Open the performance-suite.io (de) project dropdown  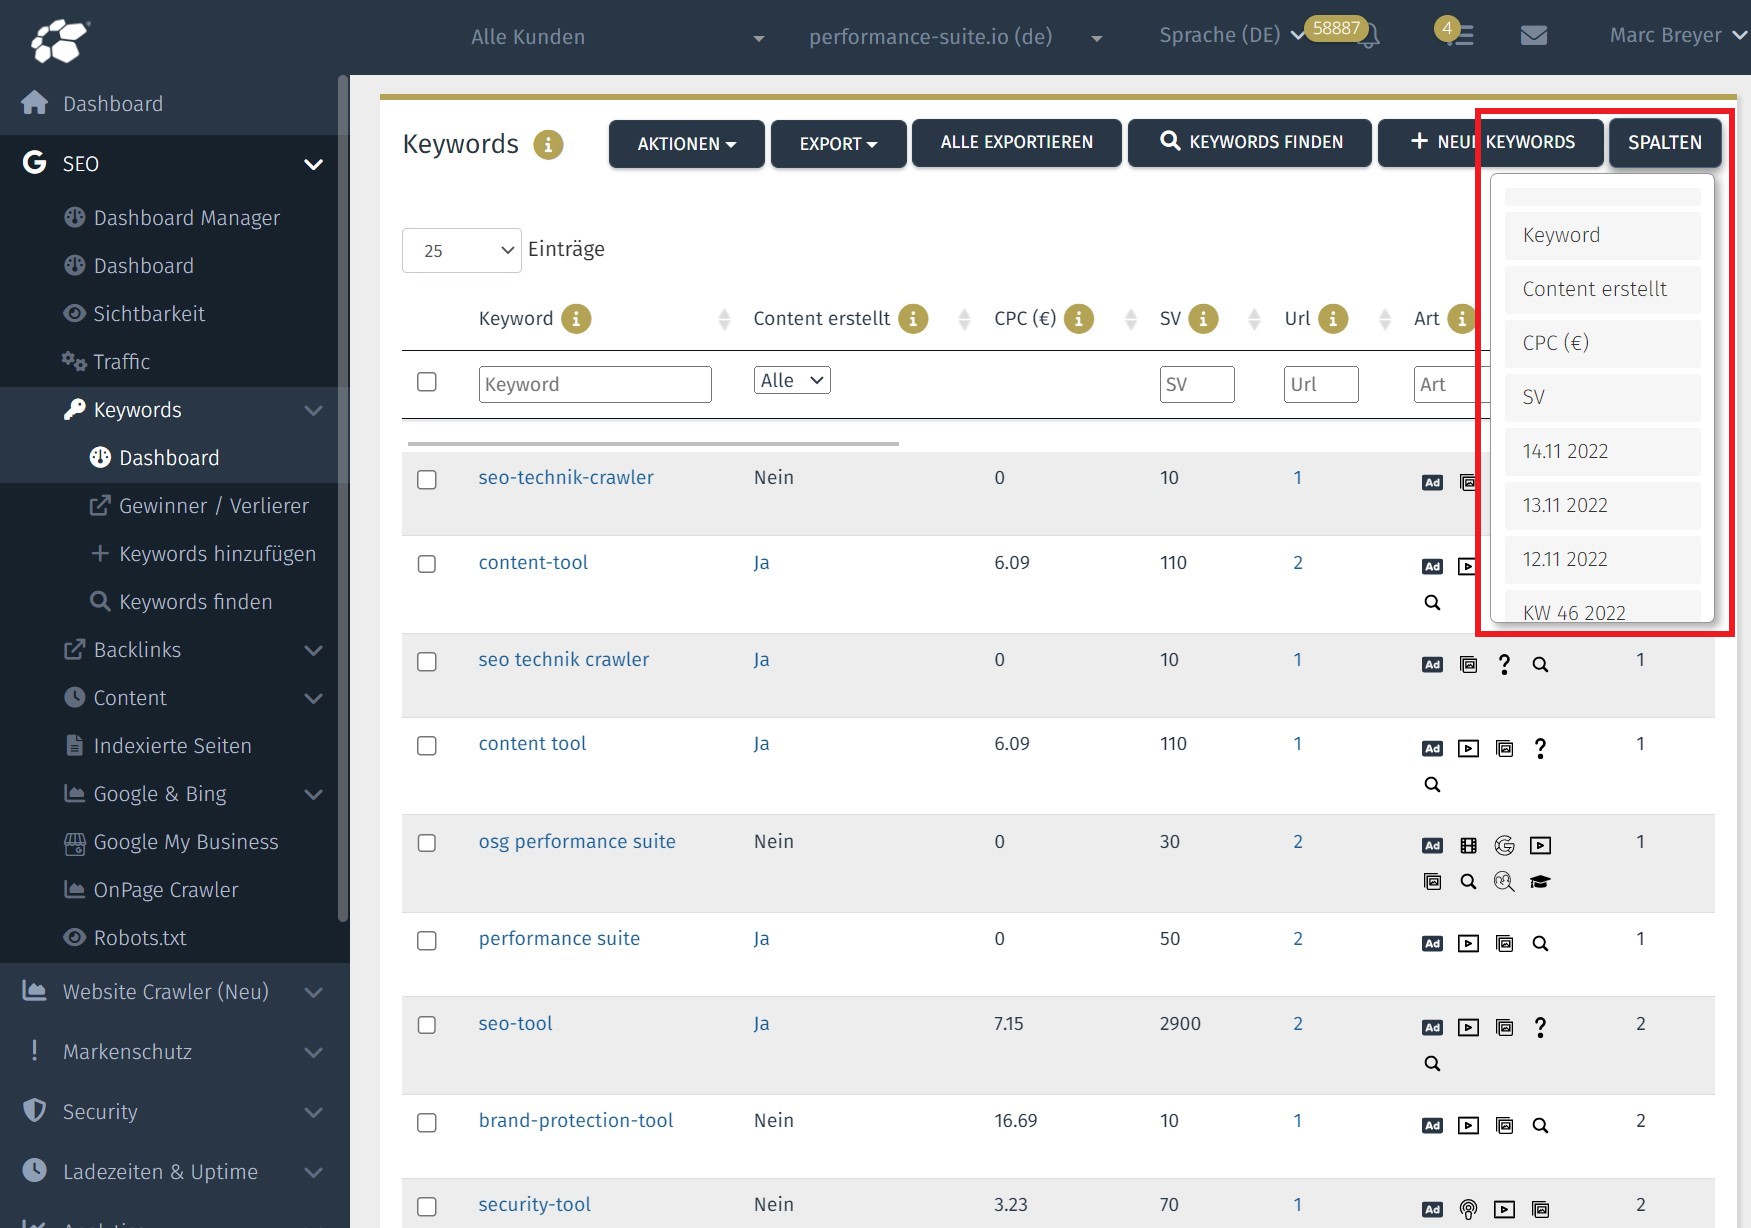coord(956,38)
